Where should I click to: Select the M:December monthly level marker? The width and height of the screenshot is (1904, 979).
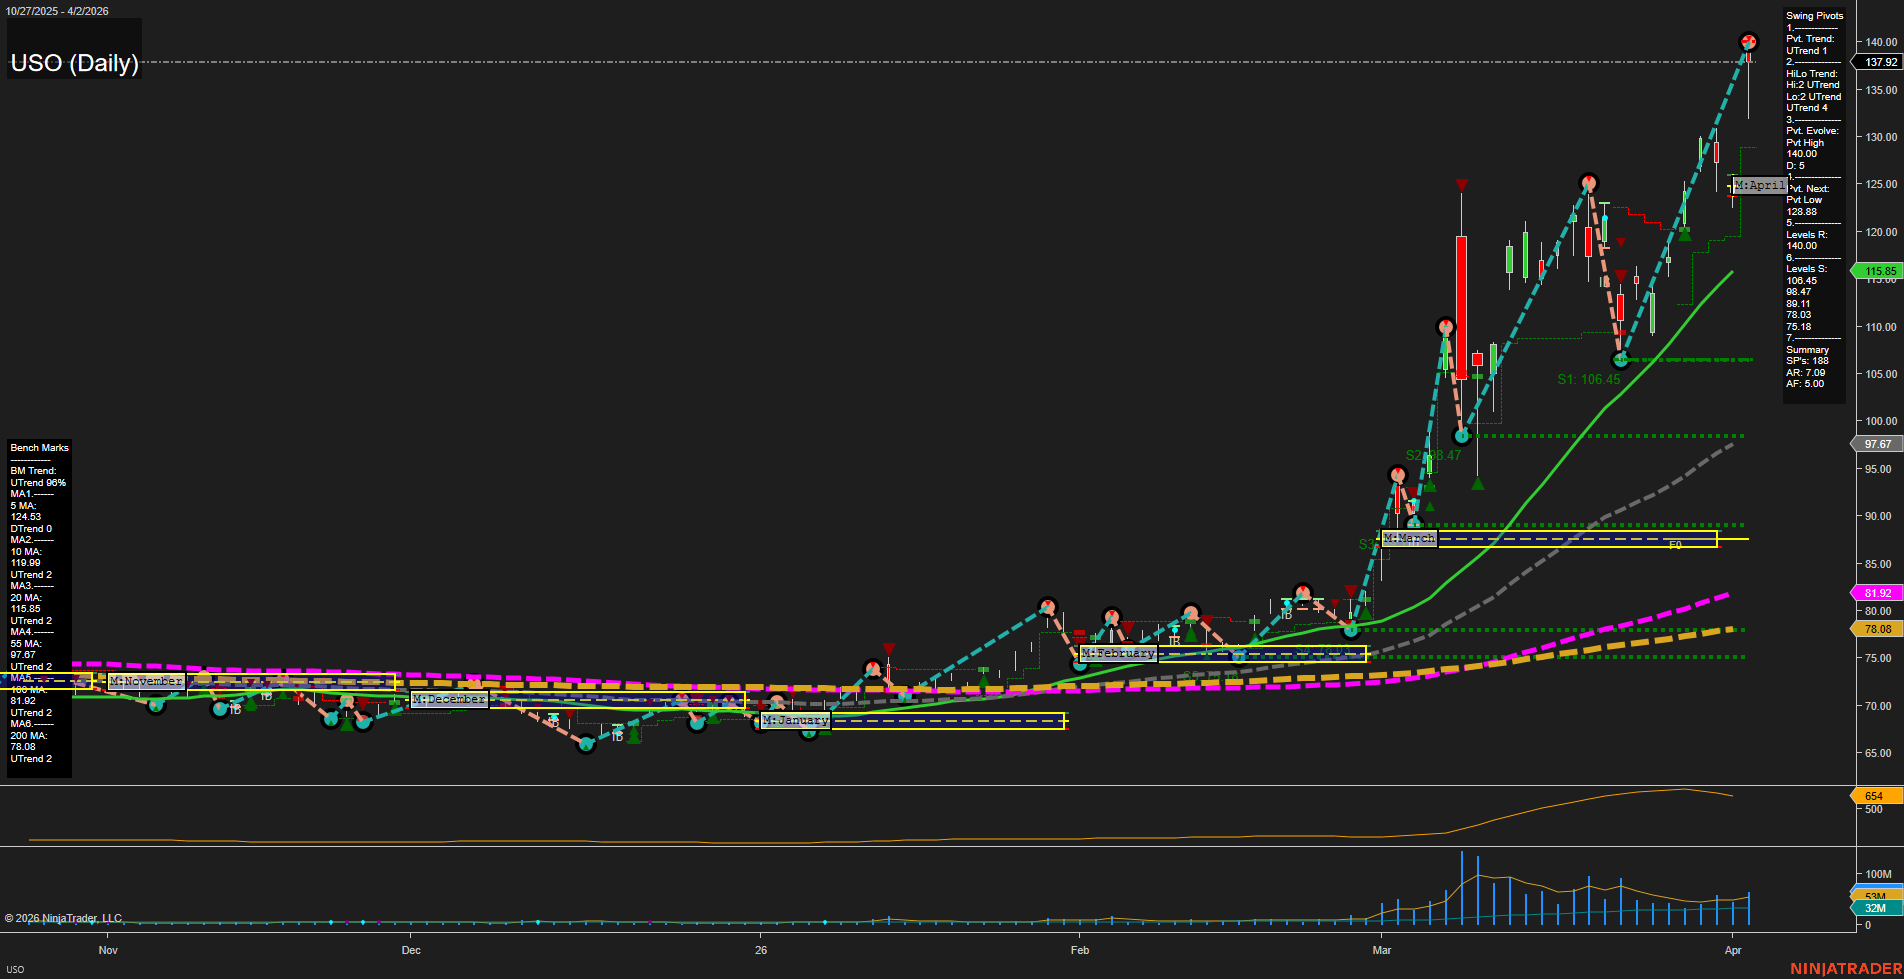click(449, 699)
